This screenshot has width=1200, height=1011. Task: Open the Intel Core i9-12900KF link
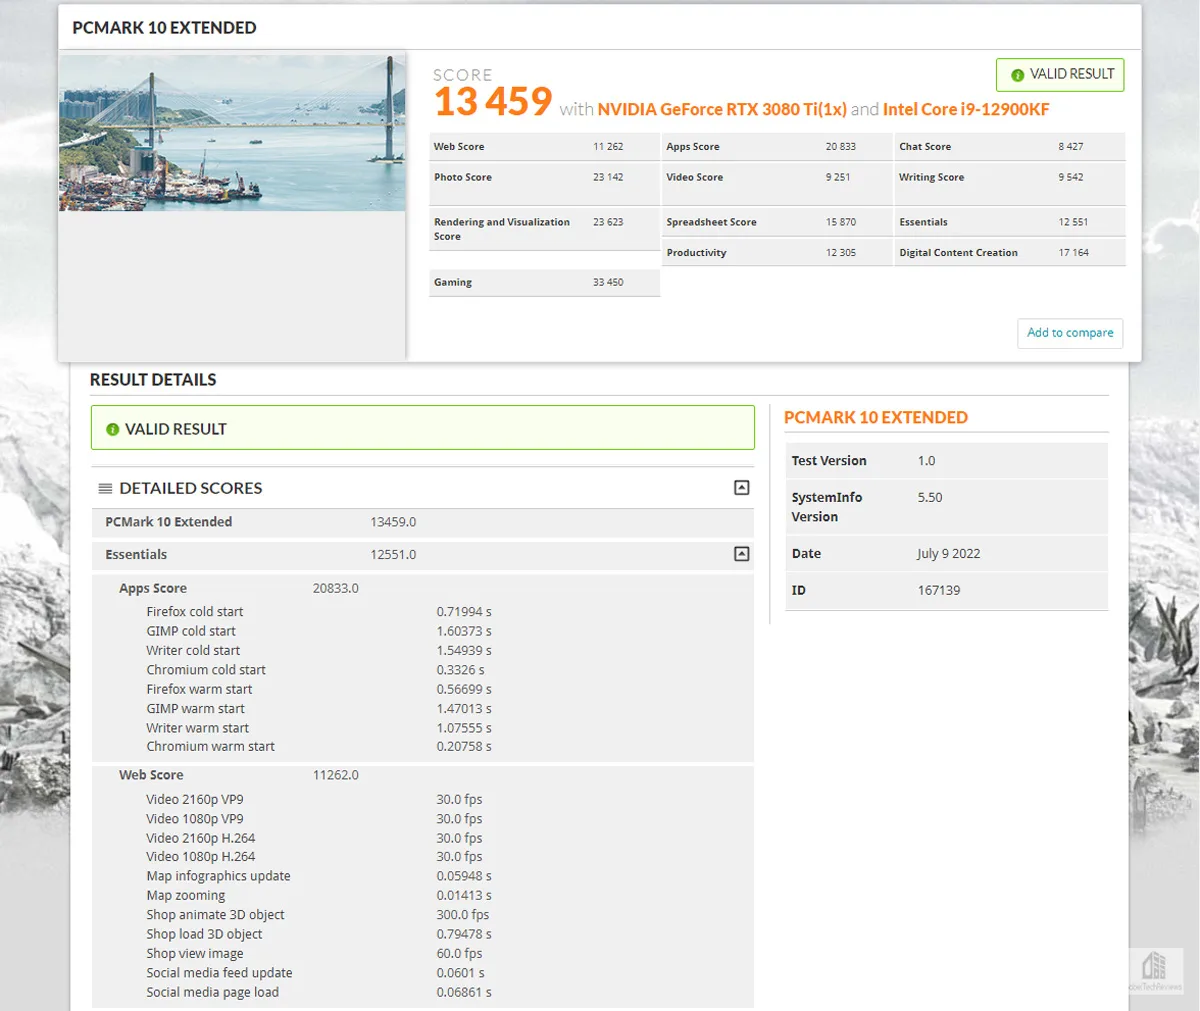(966, 109)
